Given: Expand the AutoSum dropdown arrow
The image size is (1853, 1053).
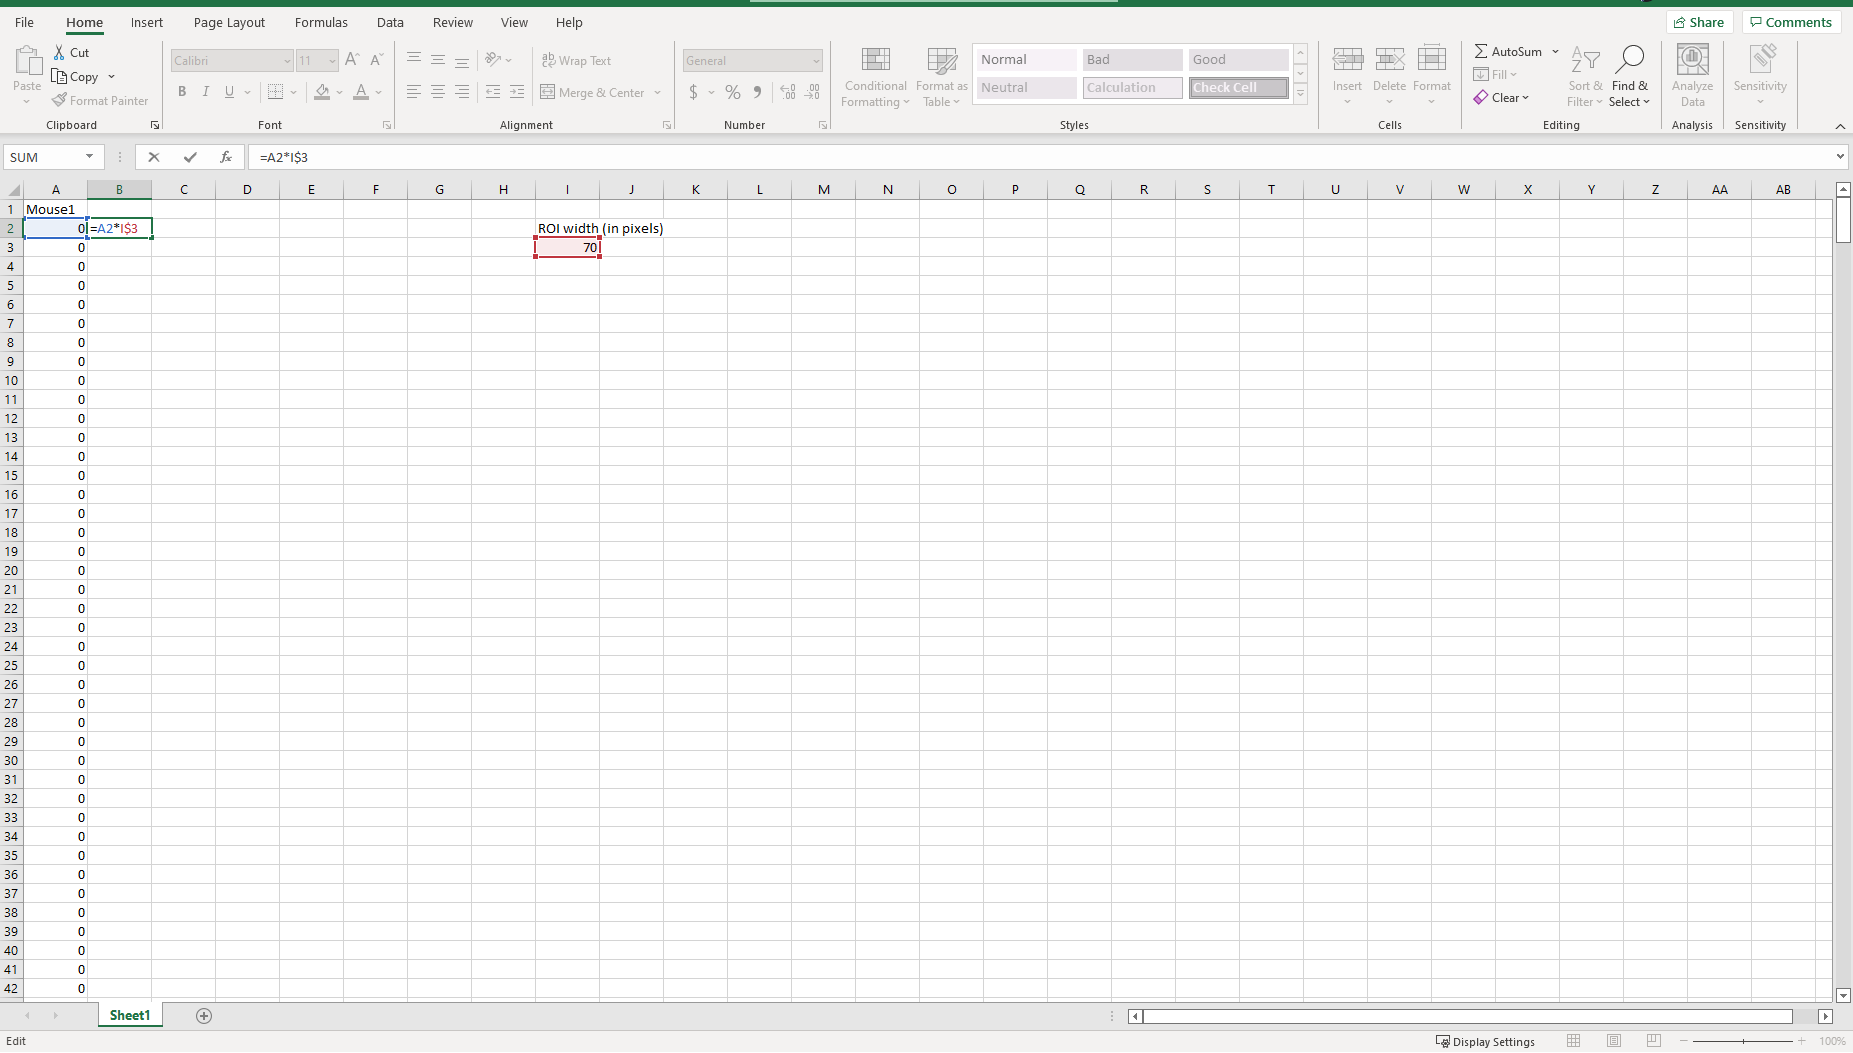Looking at the screenshot, I should (x=1555, y=51).
